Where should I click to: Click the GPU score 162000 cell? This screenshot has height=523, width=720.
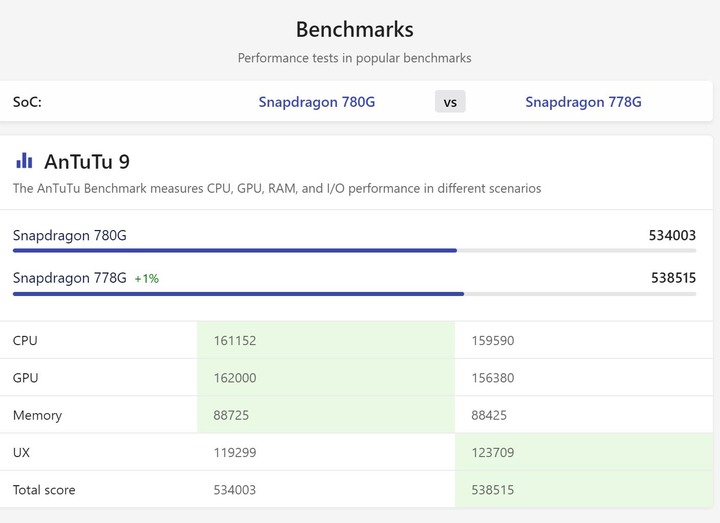[x=235, y=378]
